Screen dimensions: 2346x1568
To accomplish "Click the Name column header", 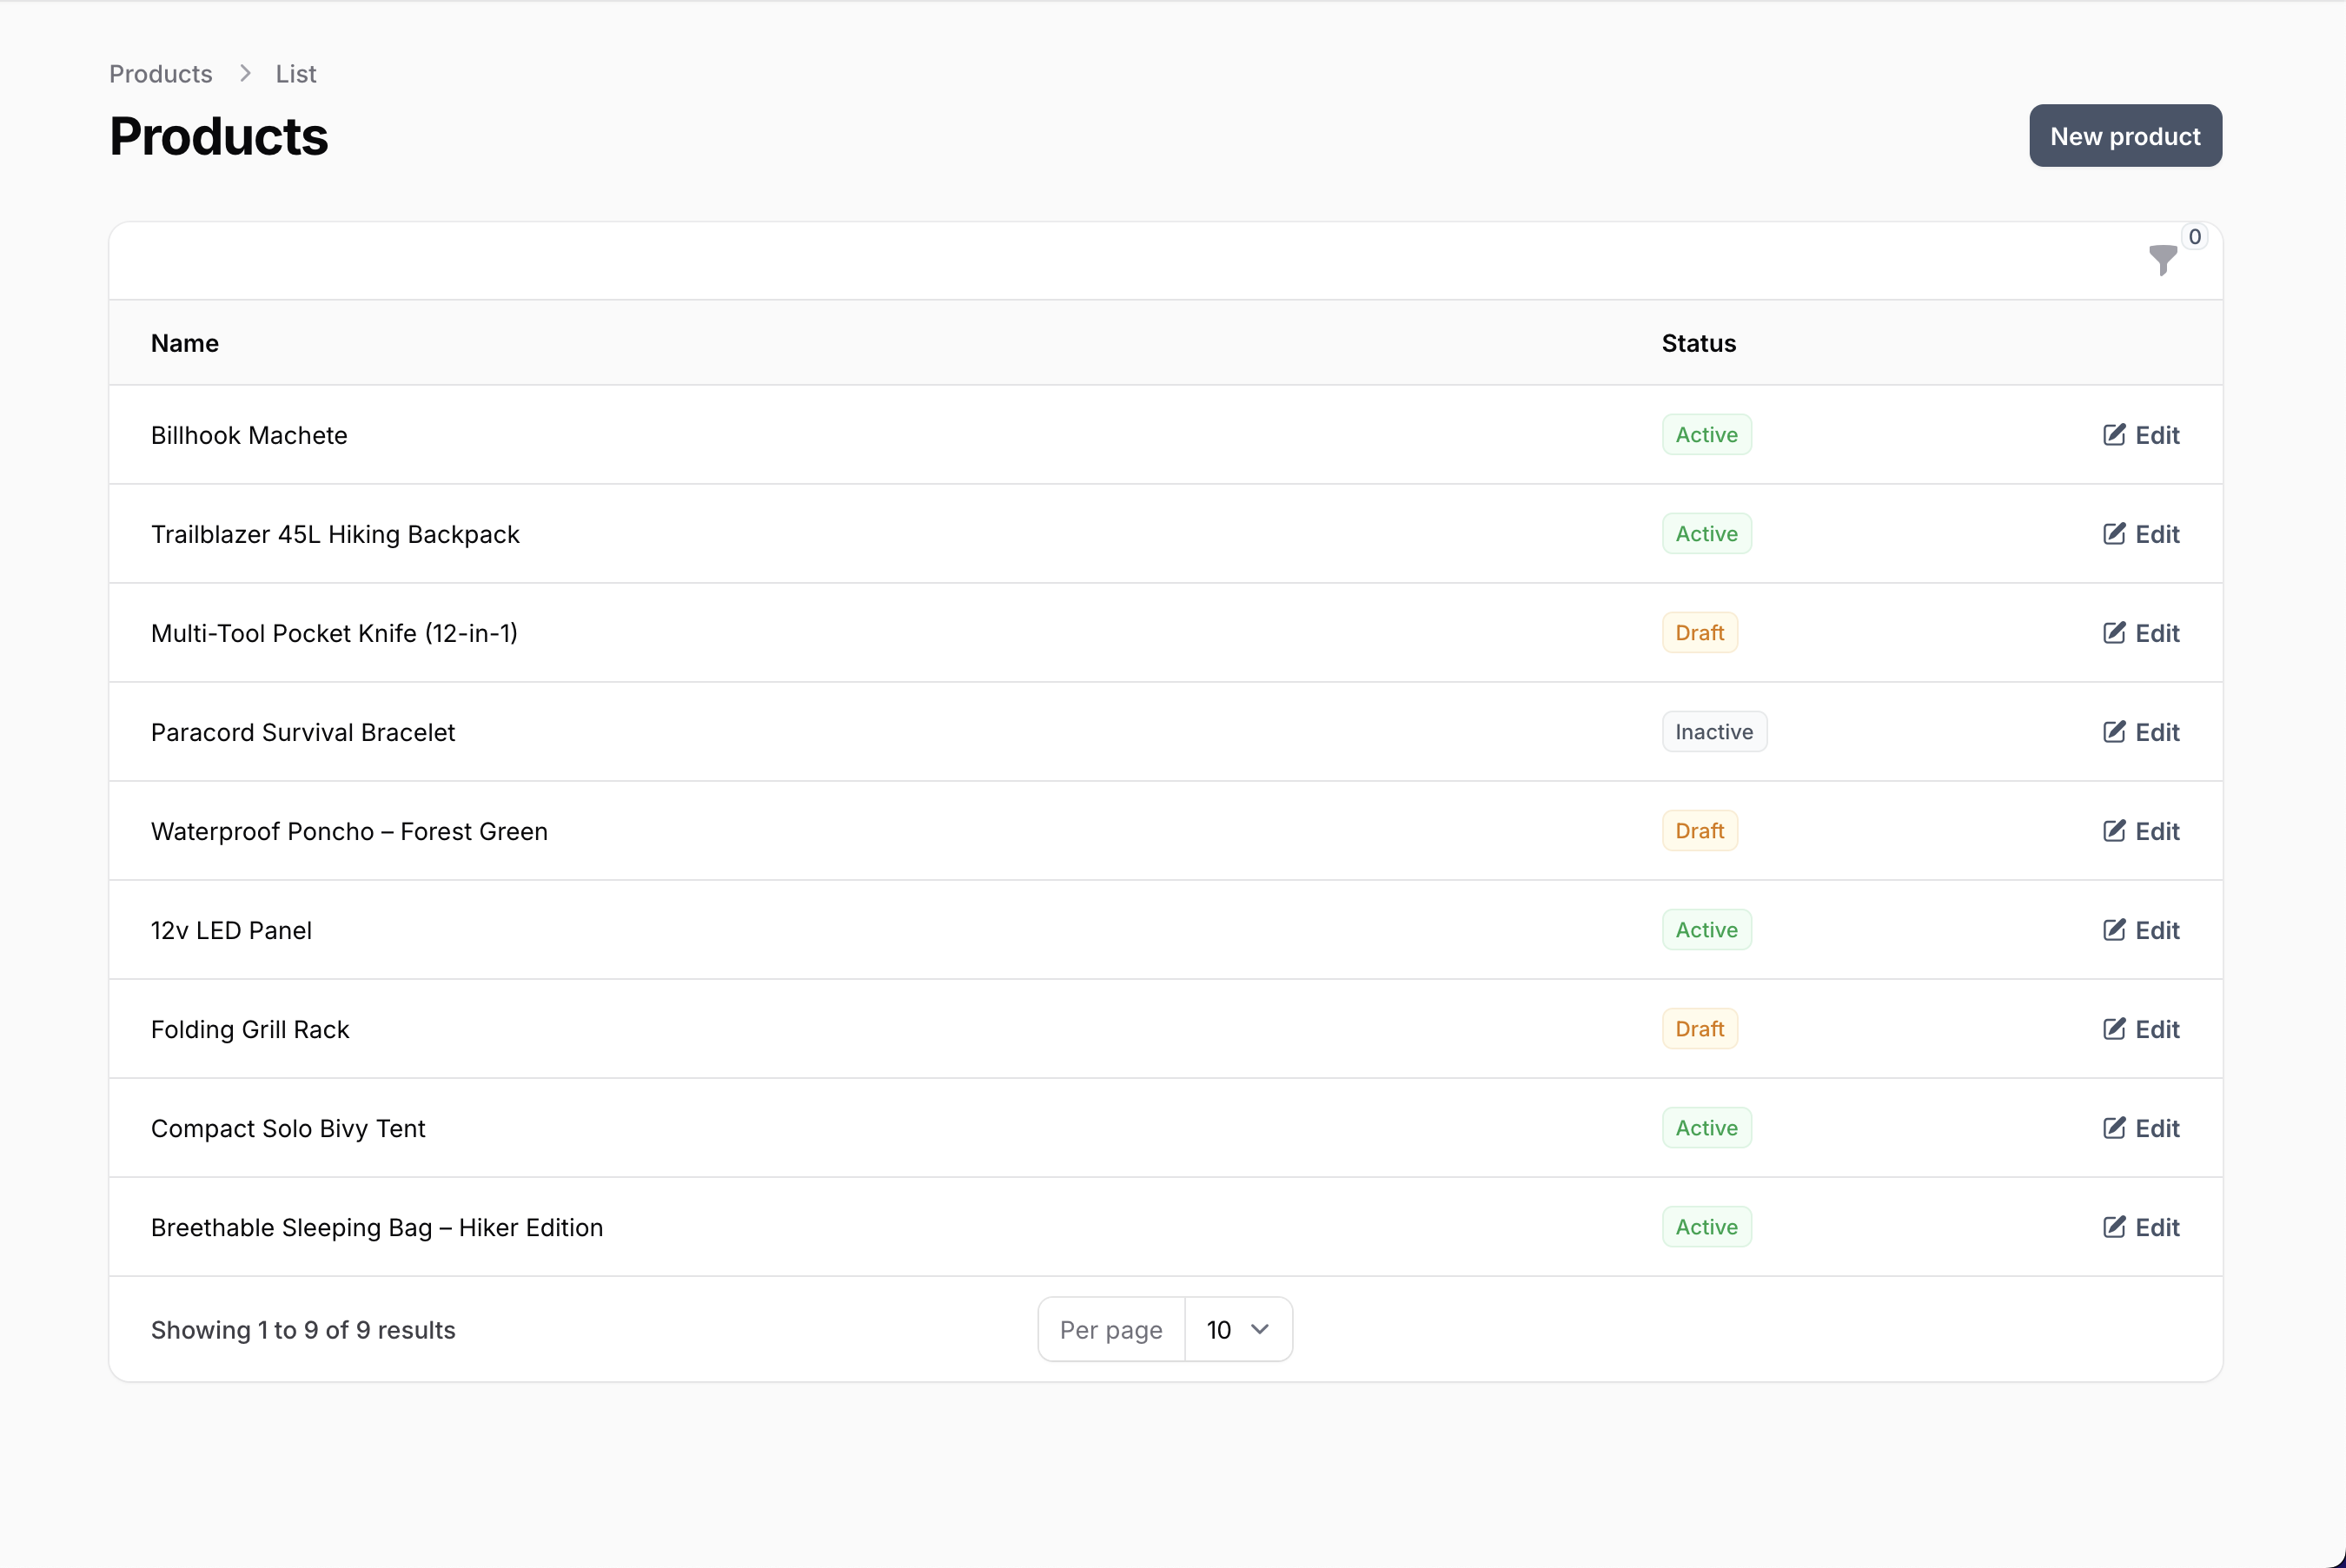I will (185, 343).
